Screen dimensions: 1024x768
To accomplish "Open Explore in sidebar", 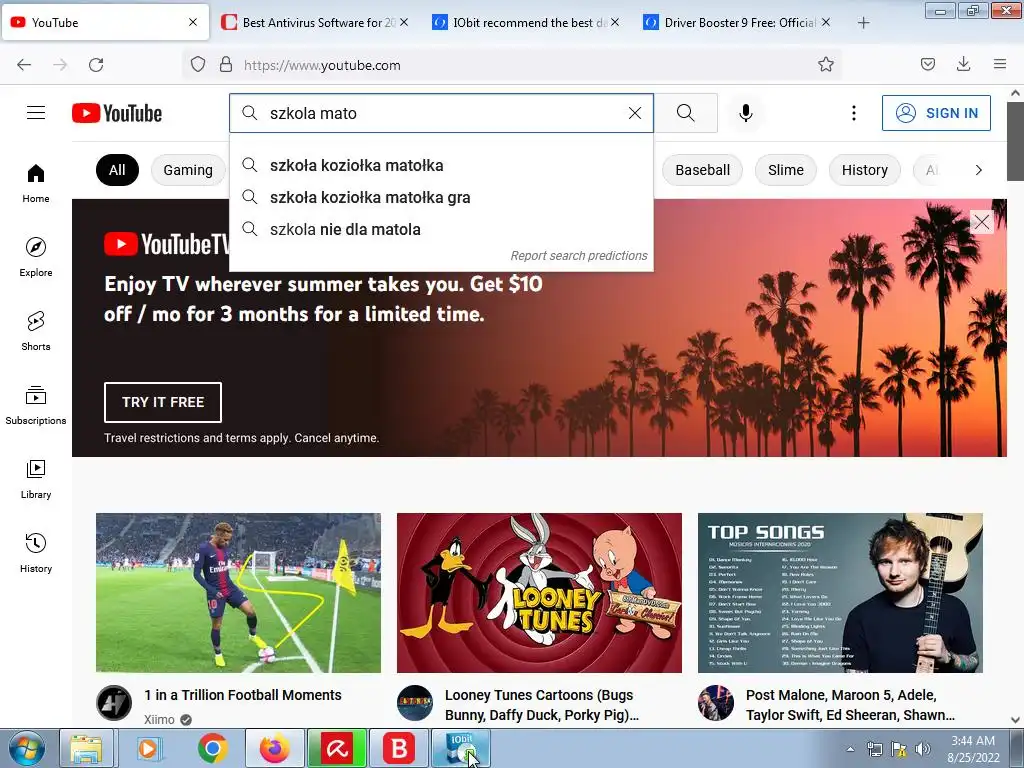I will point(36,257).
